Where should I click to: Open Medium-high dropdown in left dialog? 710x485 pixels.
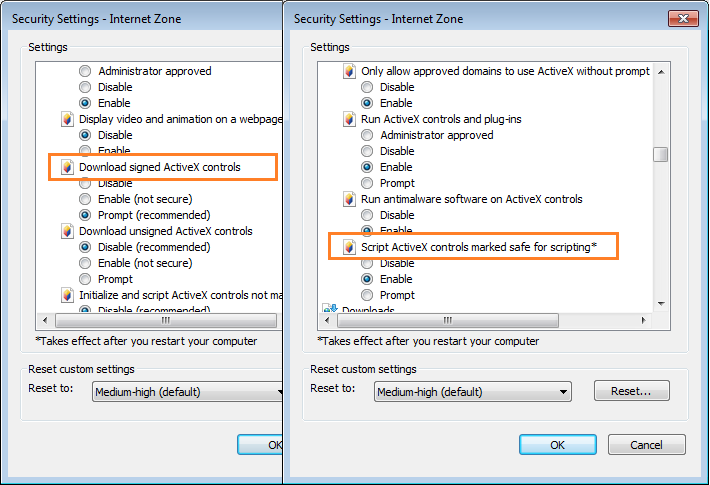coord(186,392)
